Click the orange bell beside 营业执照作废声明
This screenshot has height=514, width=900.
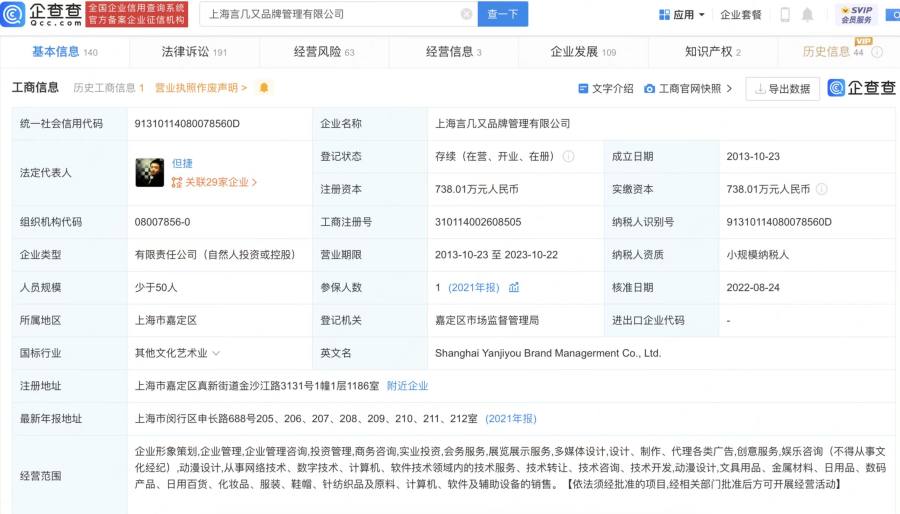click(264, 88)
